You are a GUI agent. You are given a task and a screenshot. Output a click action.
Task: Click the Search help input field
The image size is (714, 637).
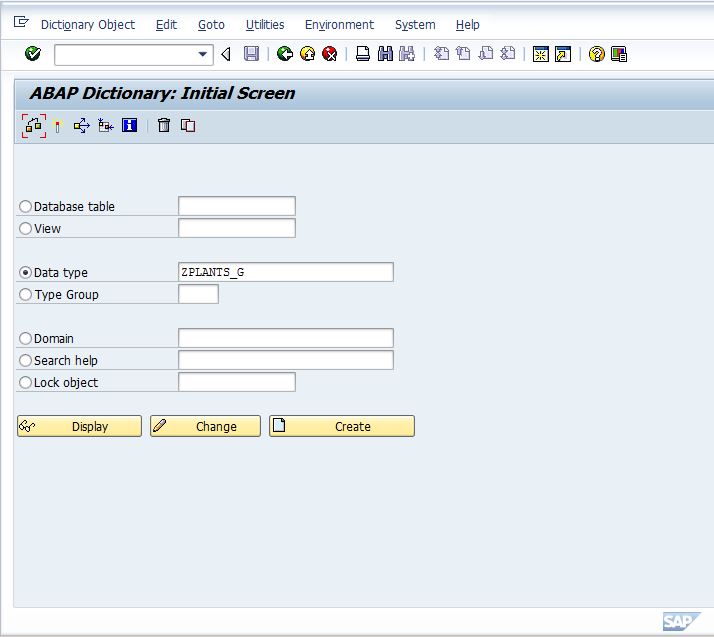point(286,360)
